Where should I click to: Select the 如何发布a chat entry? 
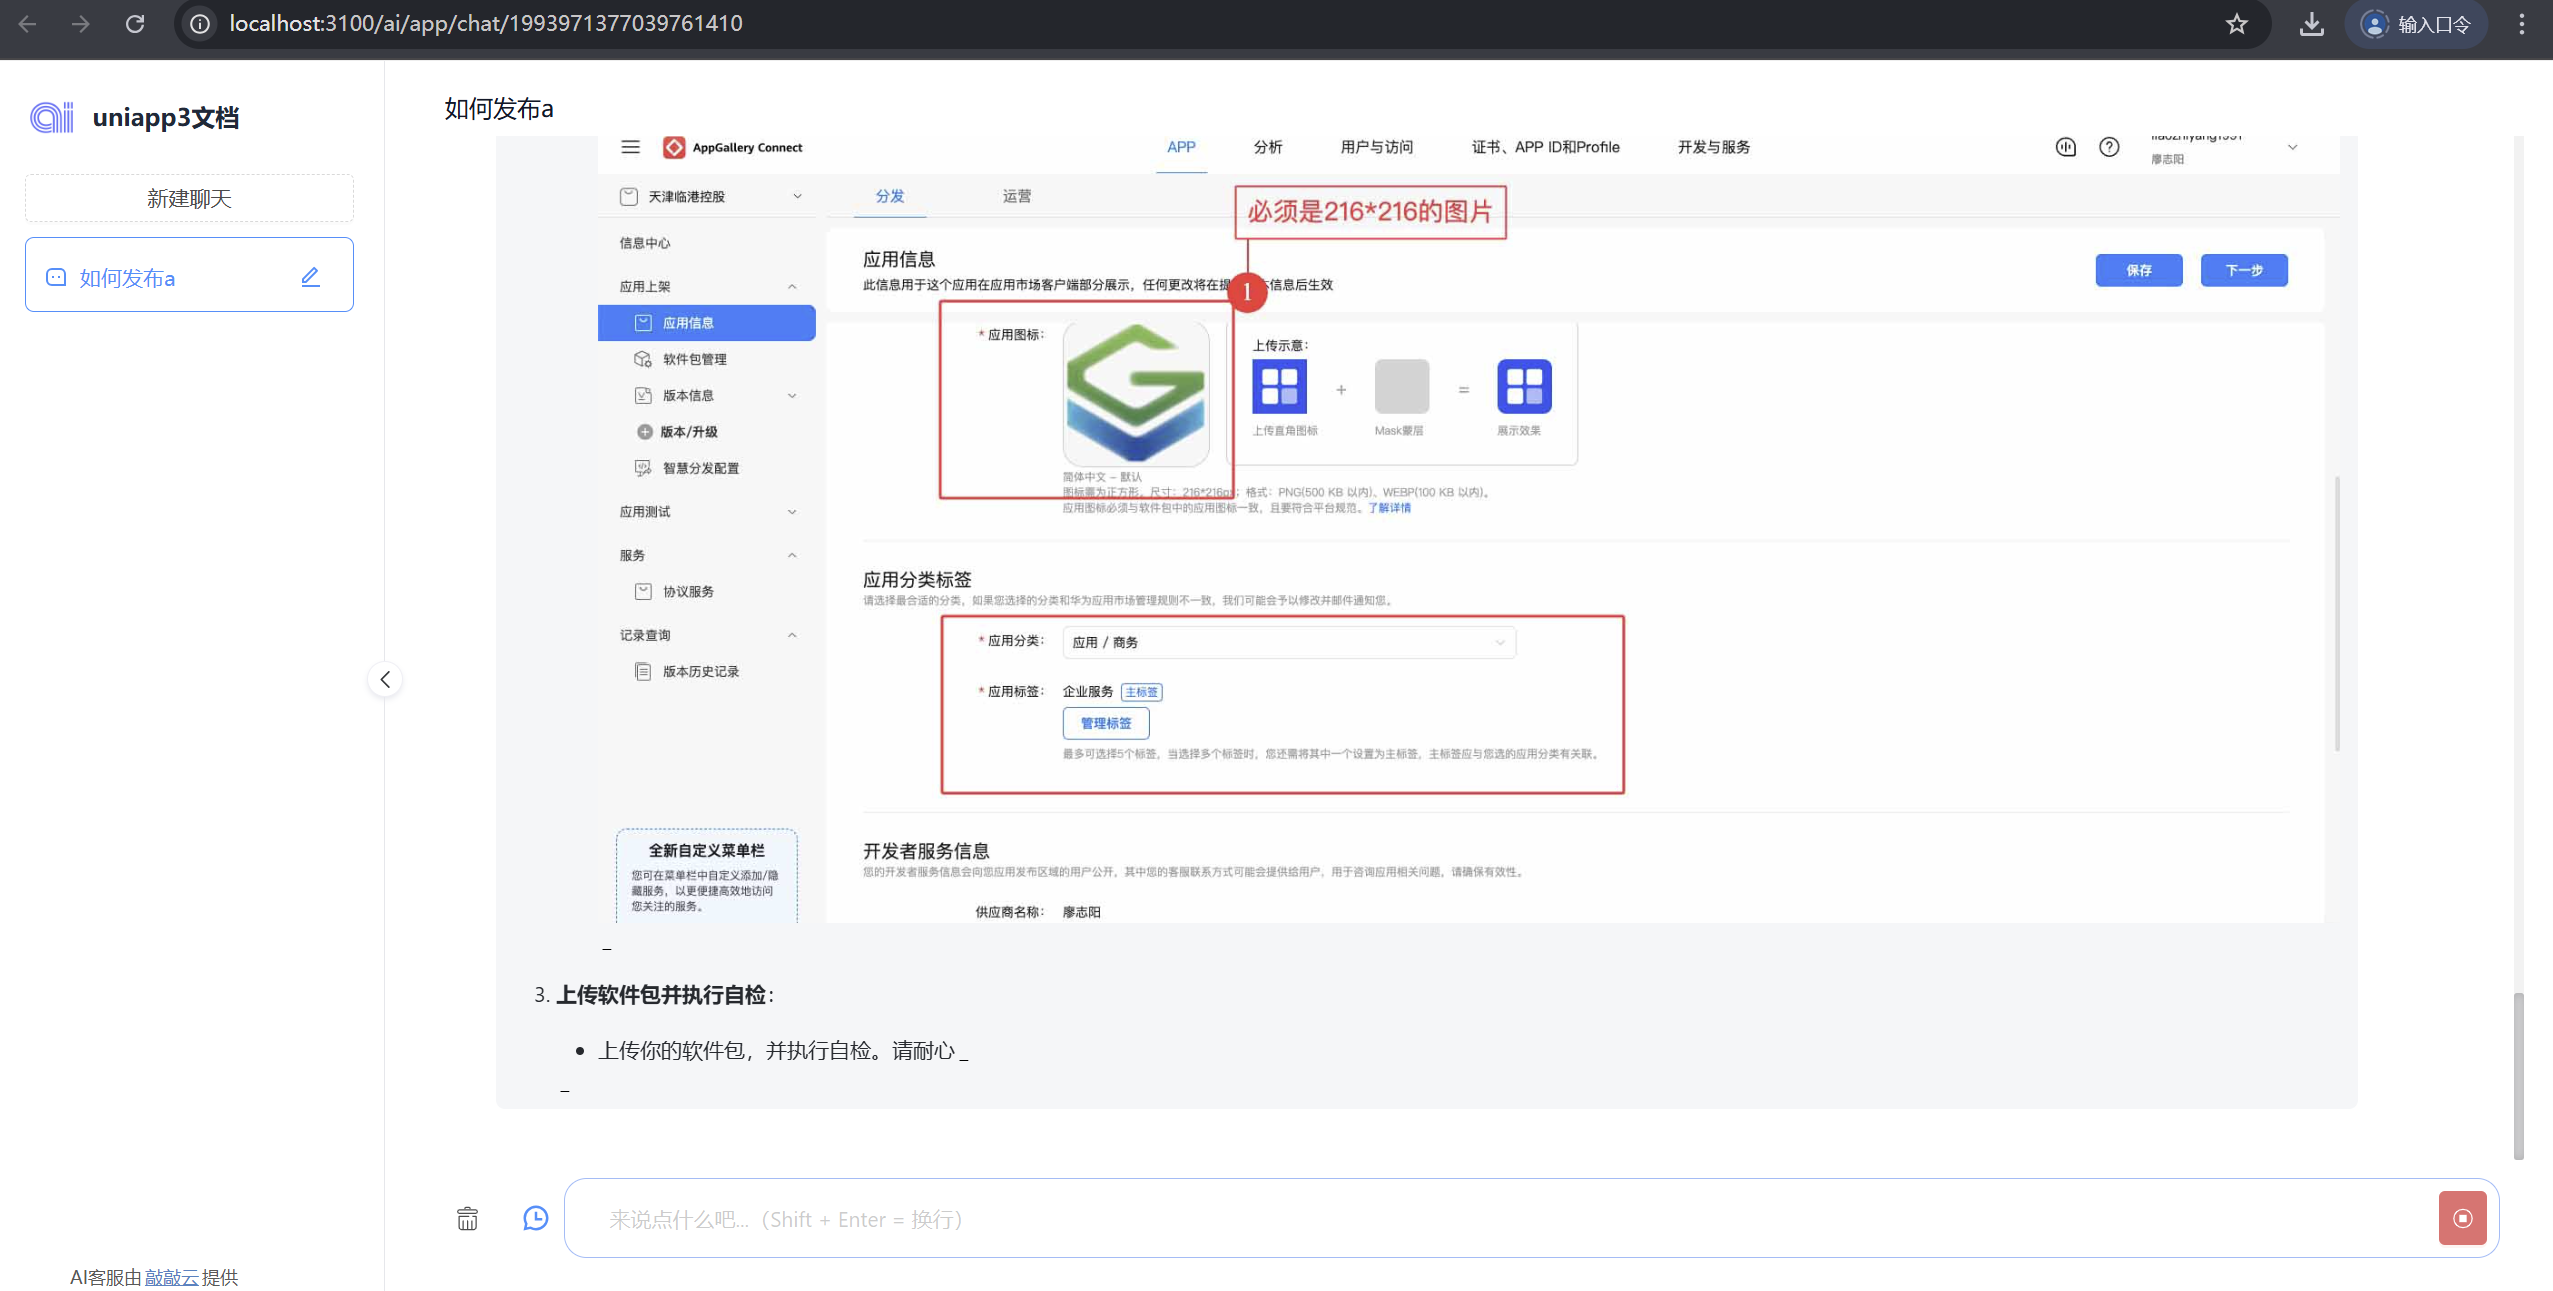click(128, 278)
